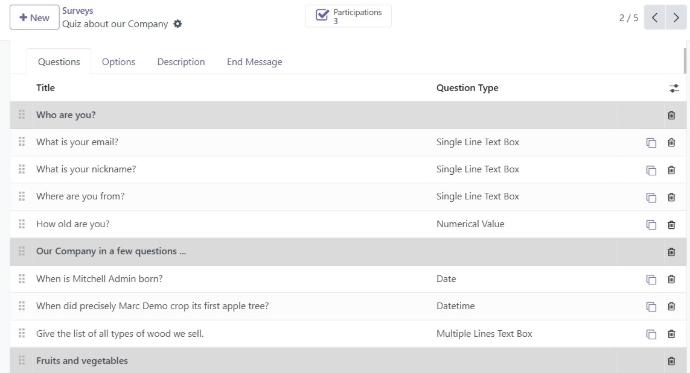
Task: Duplicate 'How old are you?' question
Action: click(651, 224)
